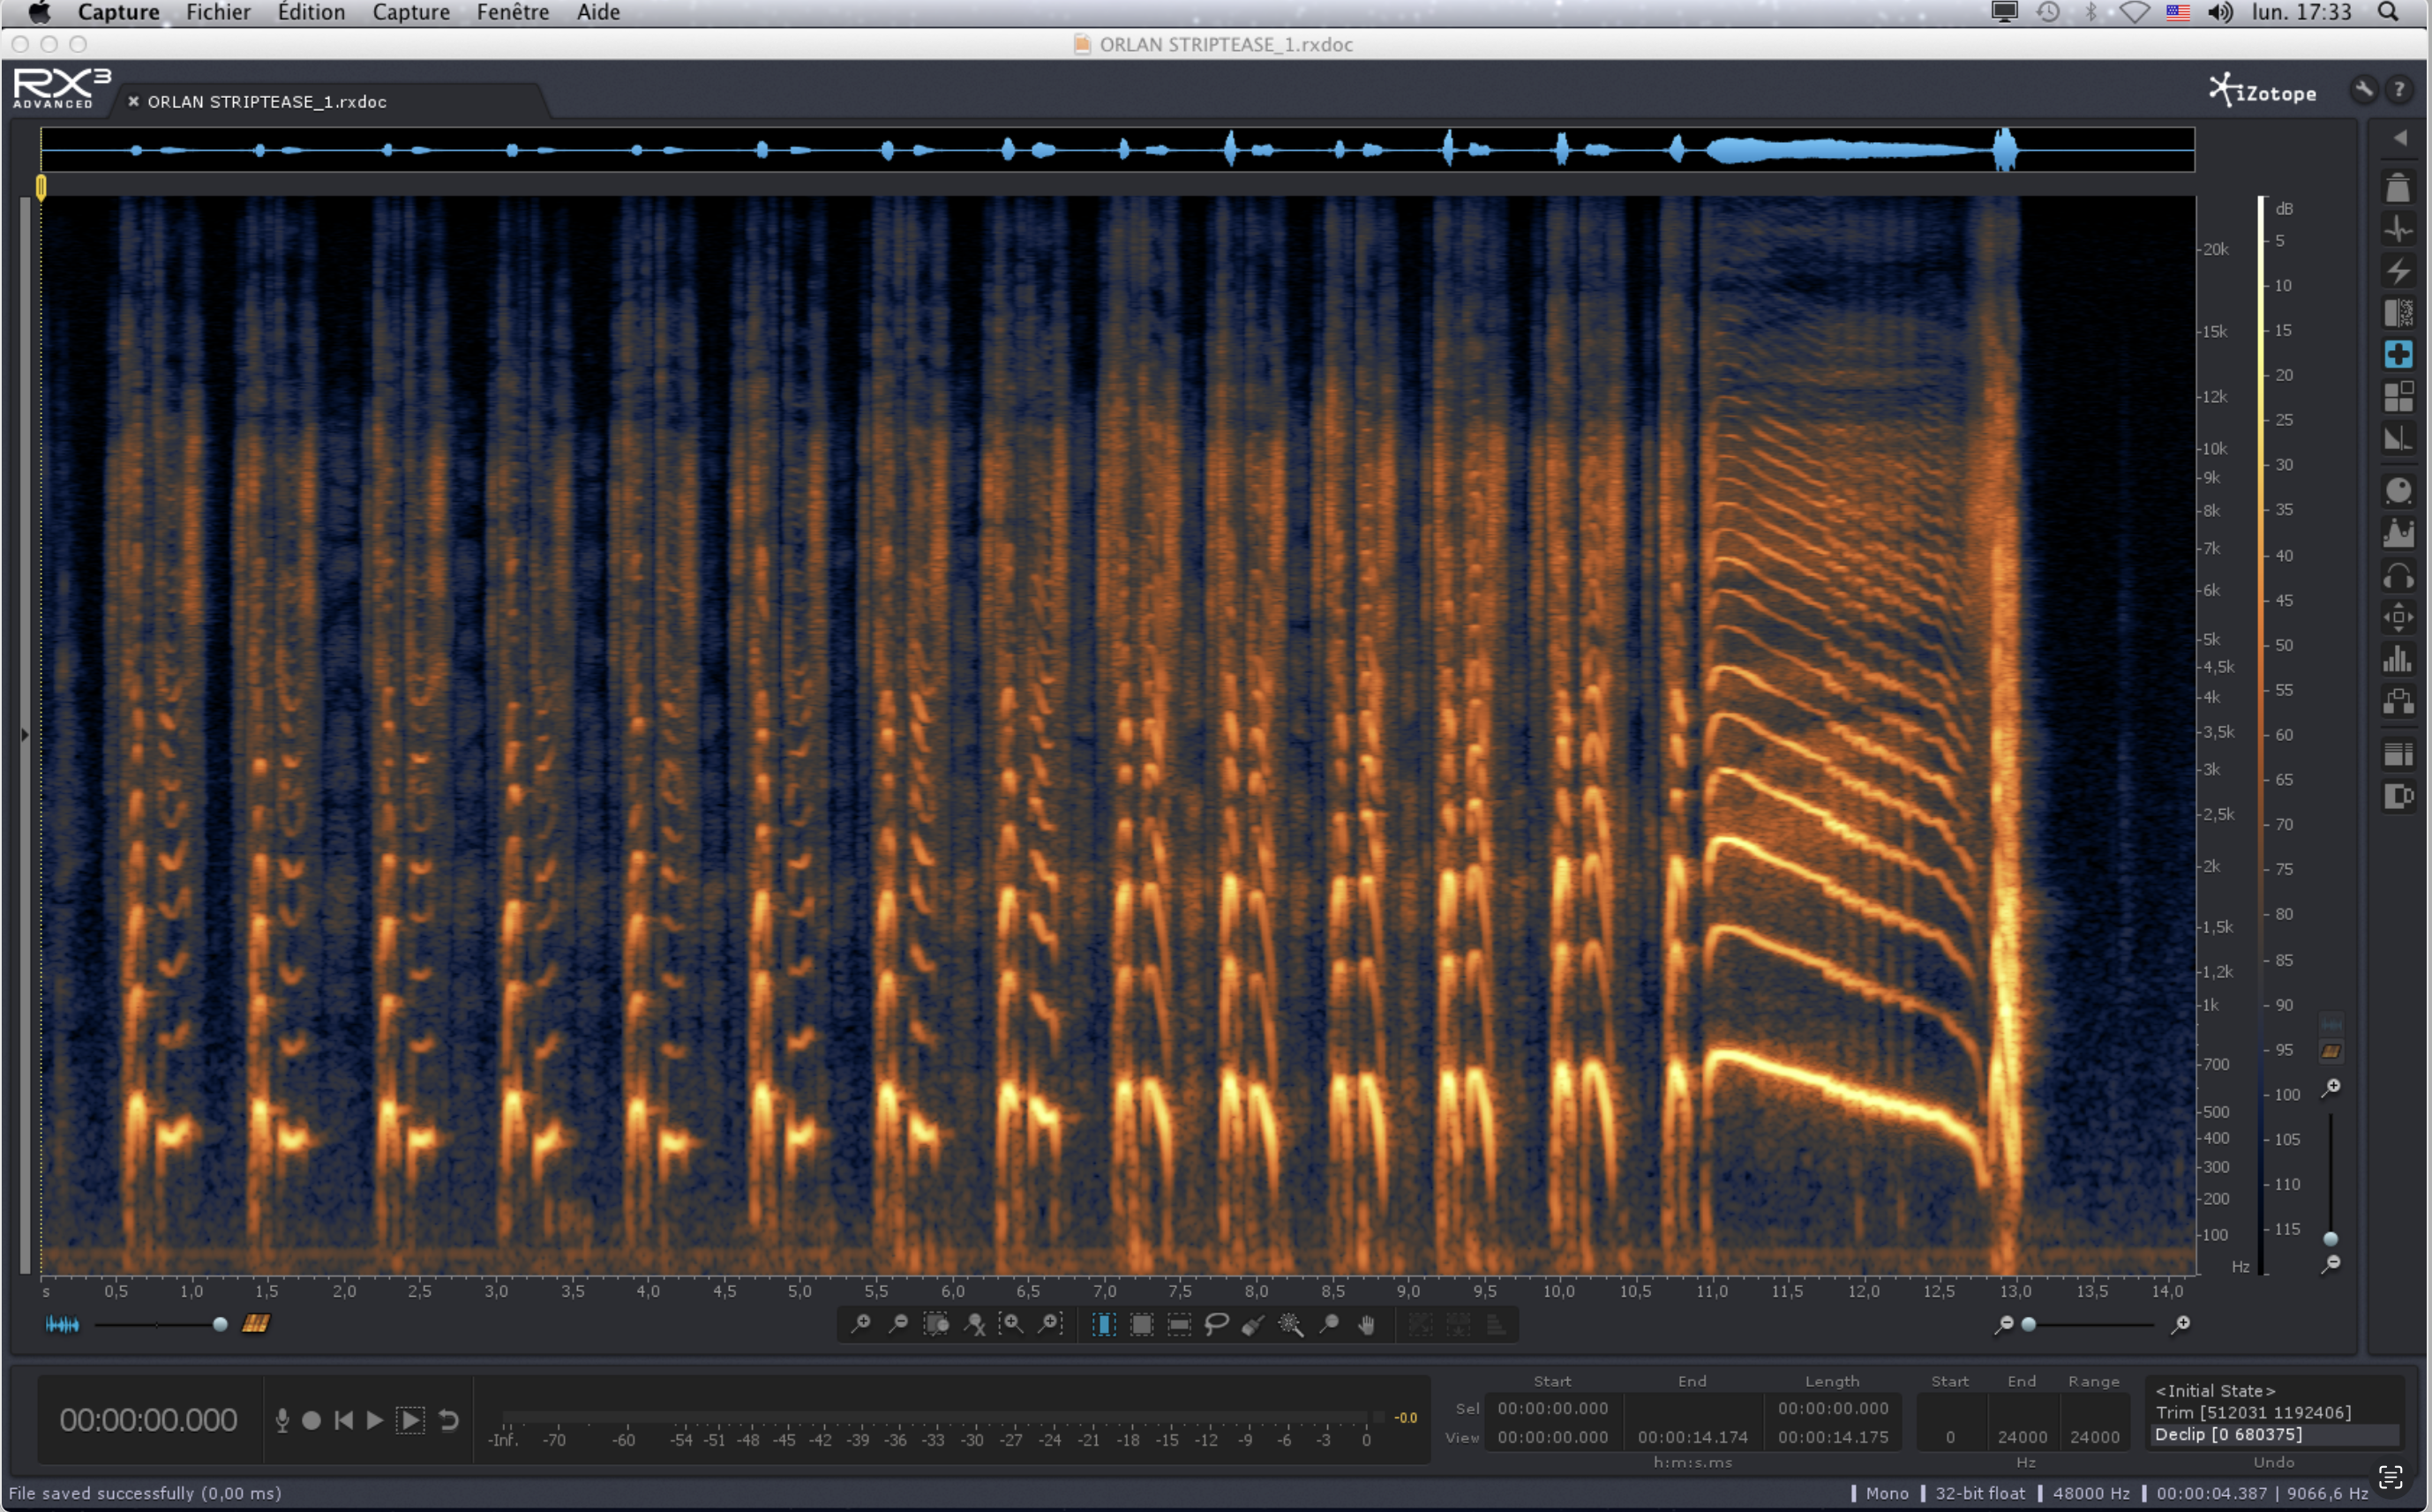Choose the Magic Wand selection tool

1291,1324
